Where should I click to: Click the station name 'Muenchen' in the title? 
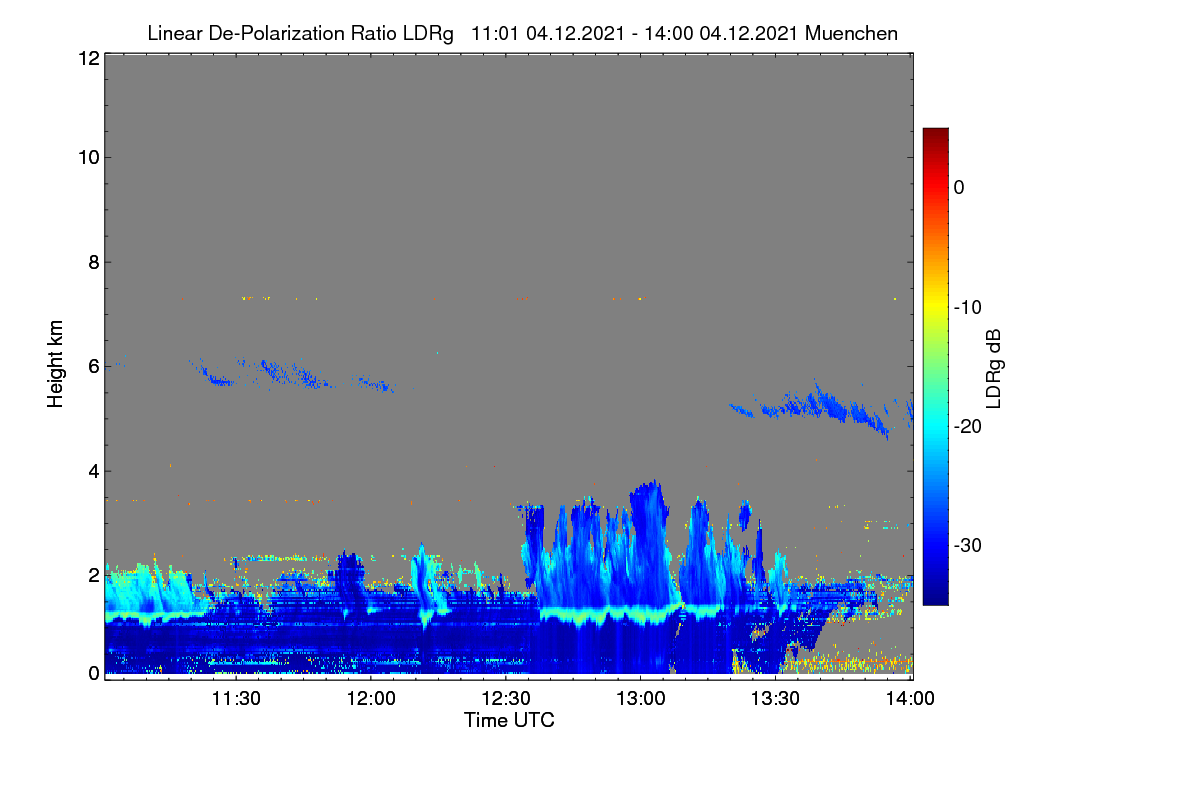[x=851, y=34]
